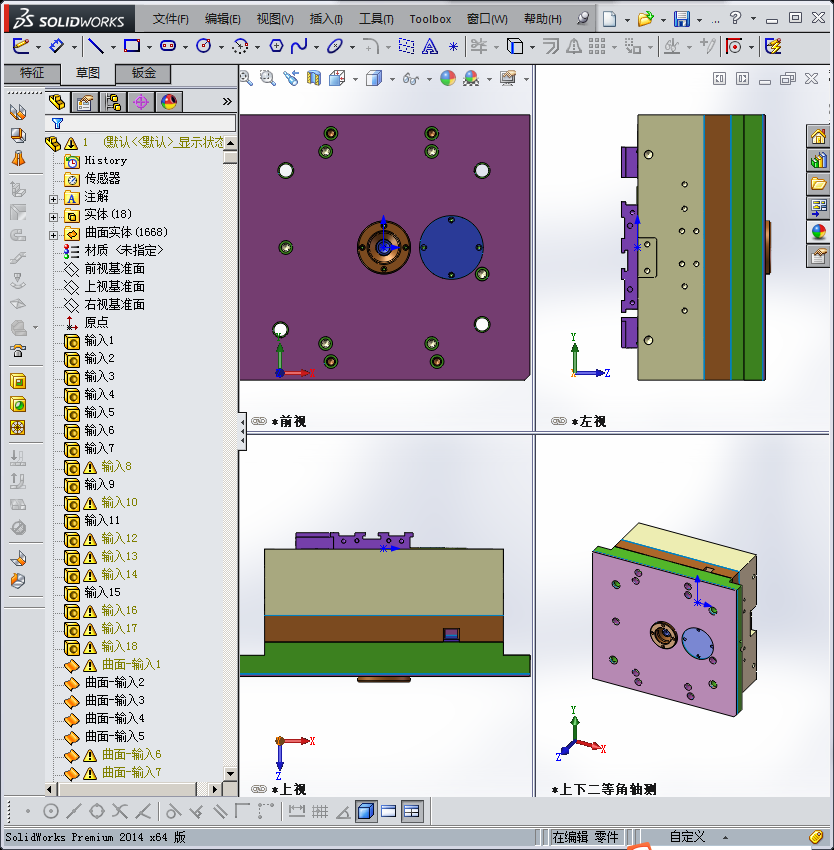Select the Spline tool
This screenshot has height=850, width=834.
click(299, 46)
